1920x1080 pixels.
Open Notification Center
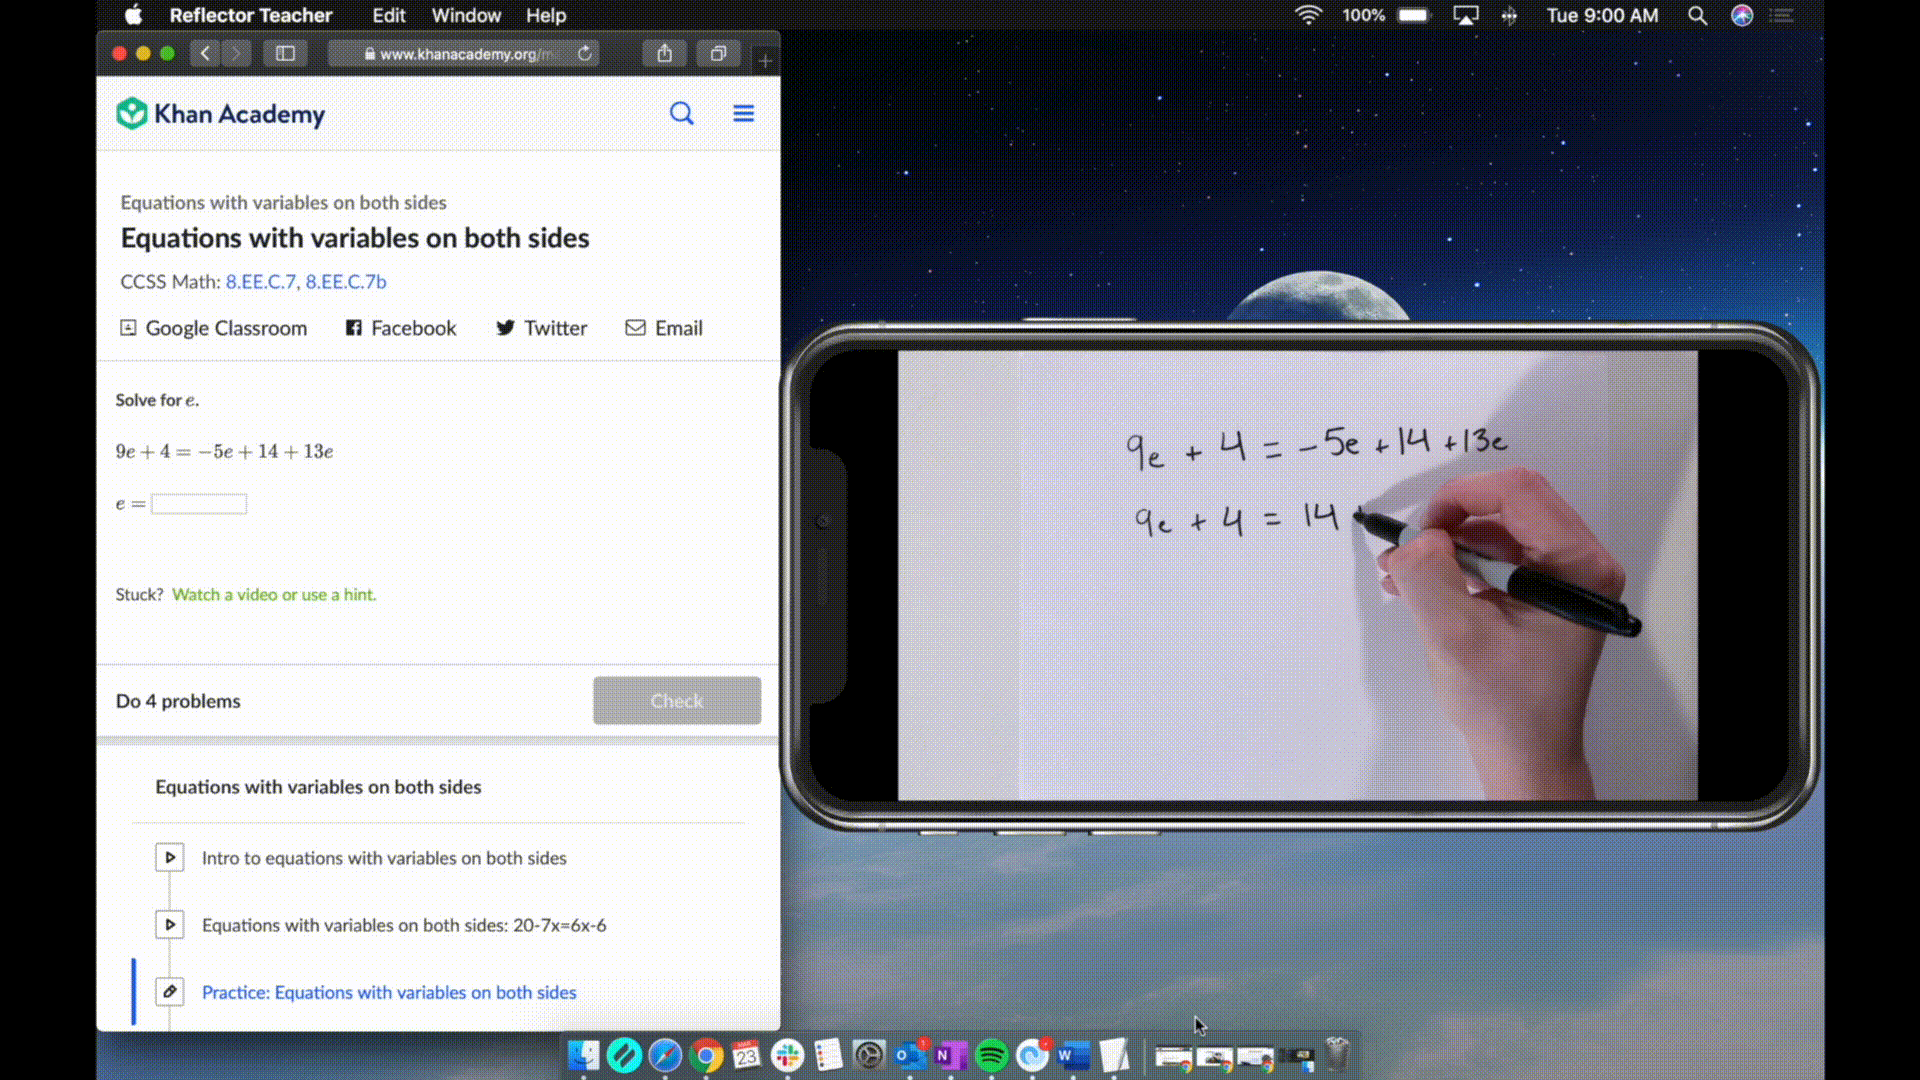coord(1781,15)
